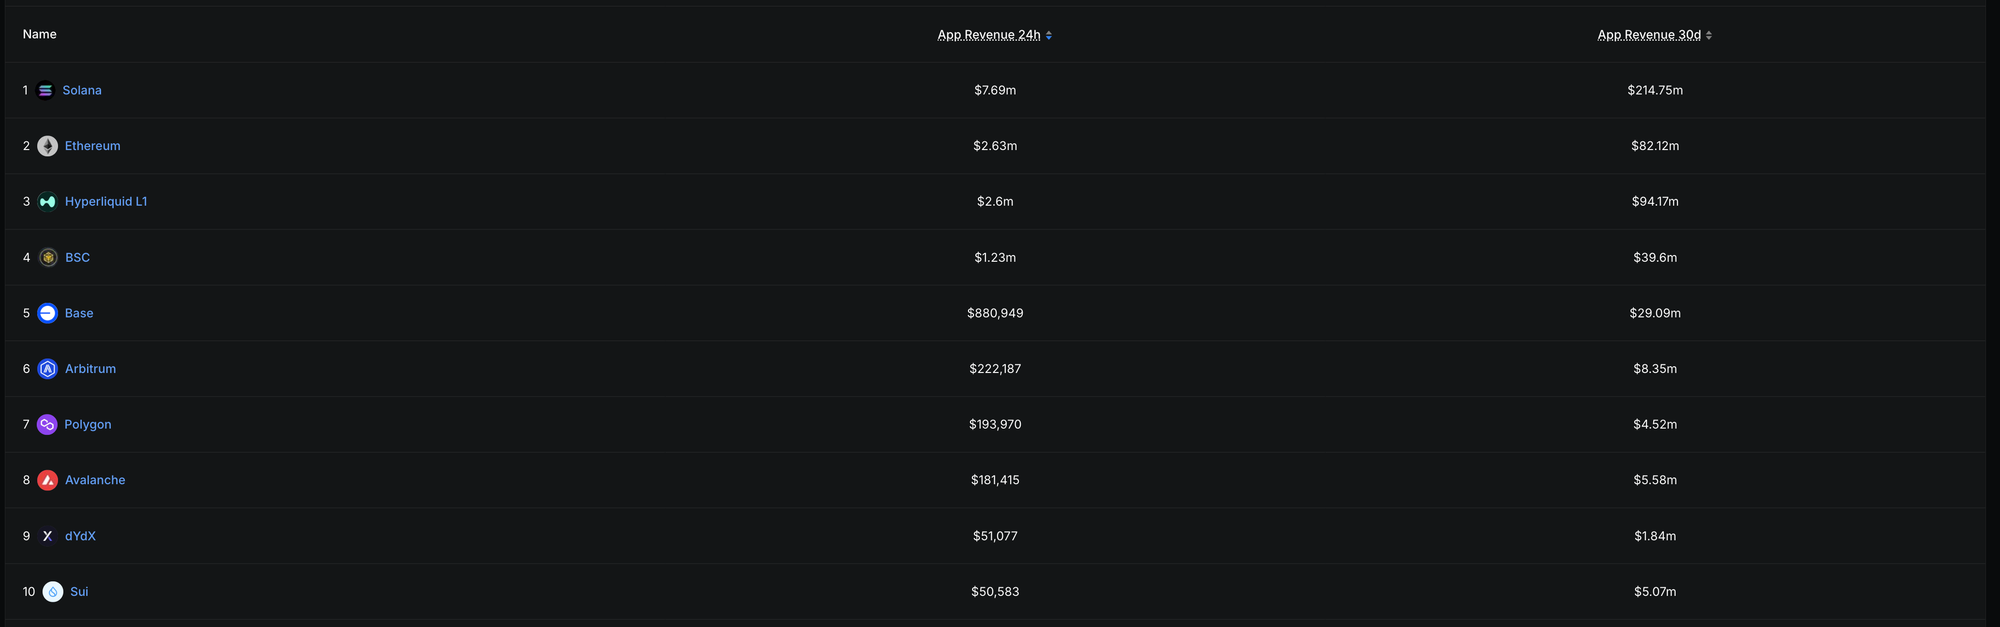The image size is (2000, 627).
Task: Click the BSC chain logo icon
Action: point(48,258)
